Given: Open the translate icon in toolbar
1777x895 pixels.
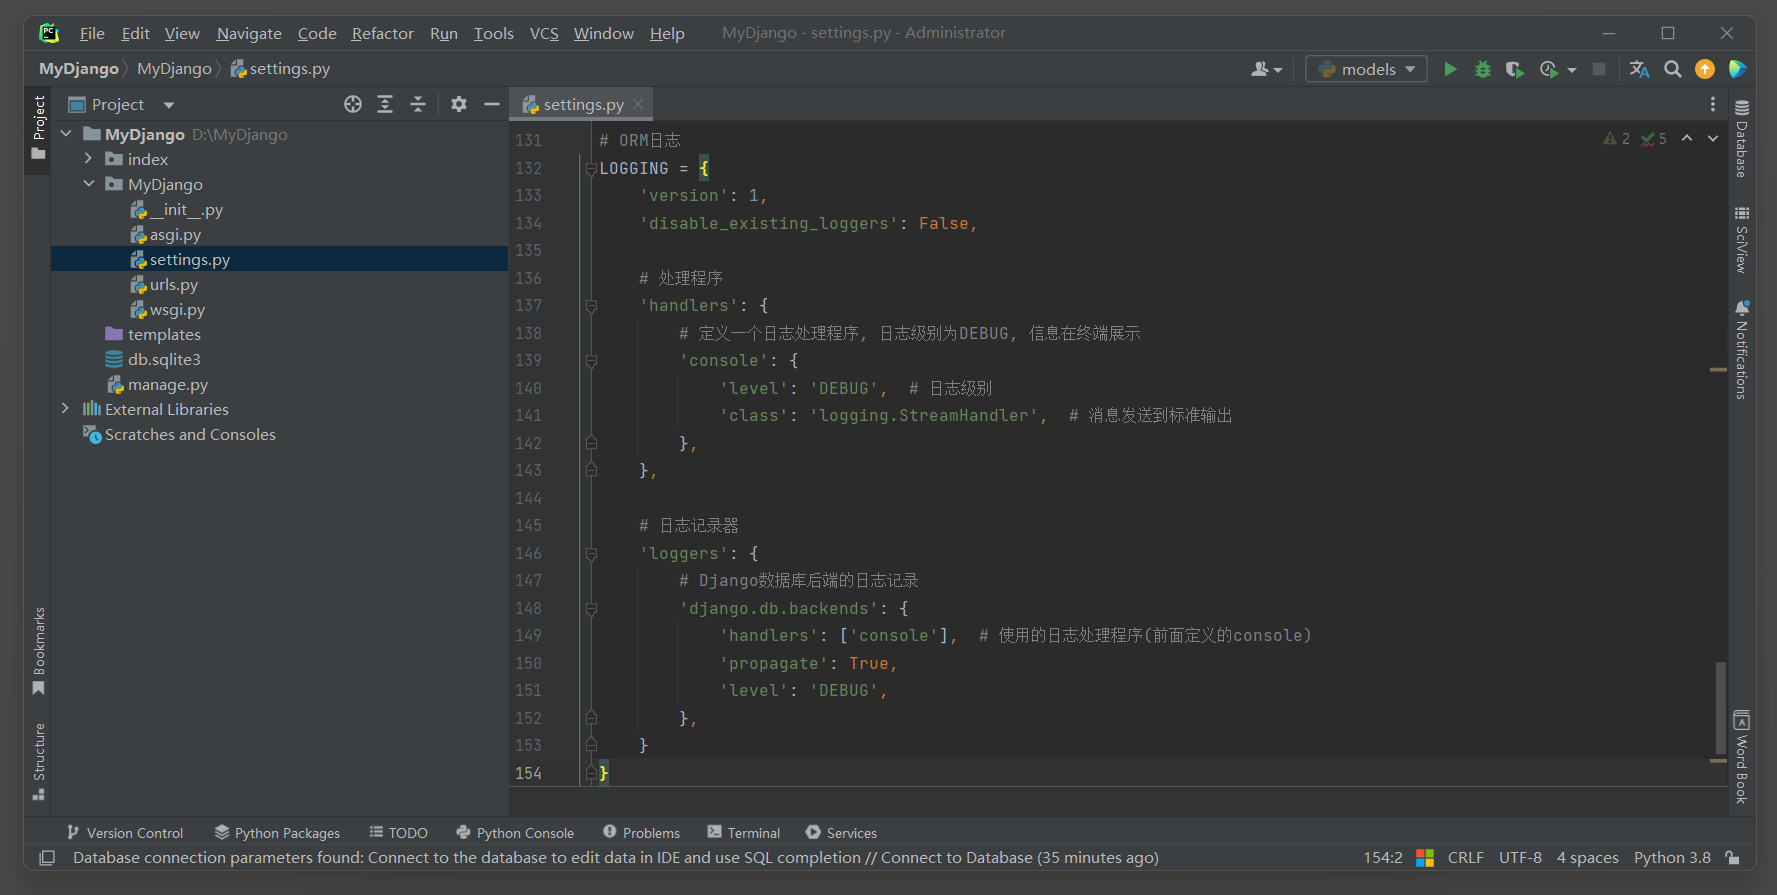Looking at the screenshot, I should pyautogui.click(x=1639, y=69).
